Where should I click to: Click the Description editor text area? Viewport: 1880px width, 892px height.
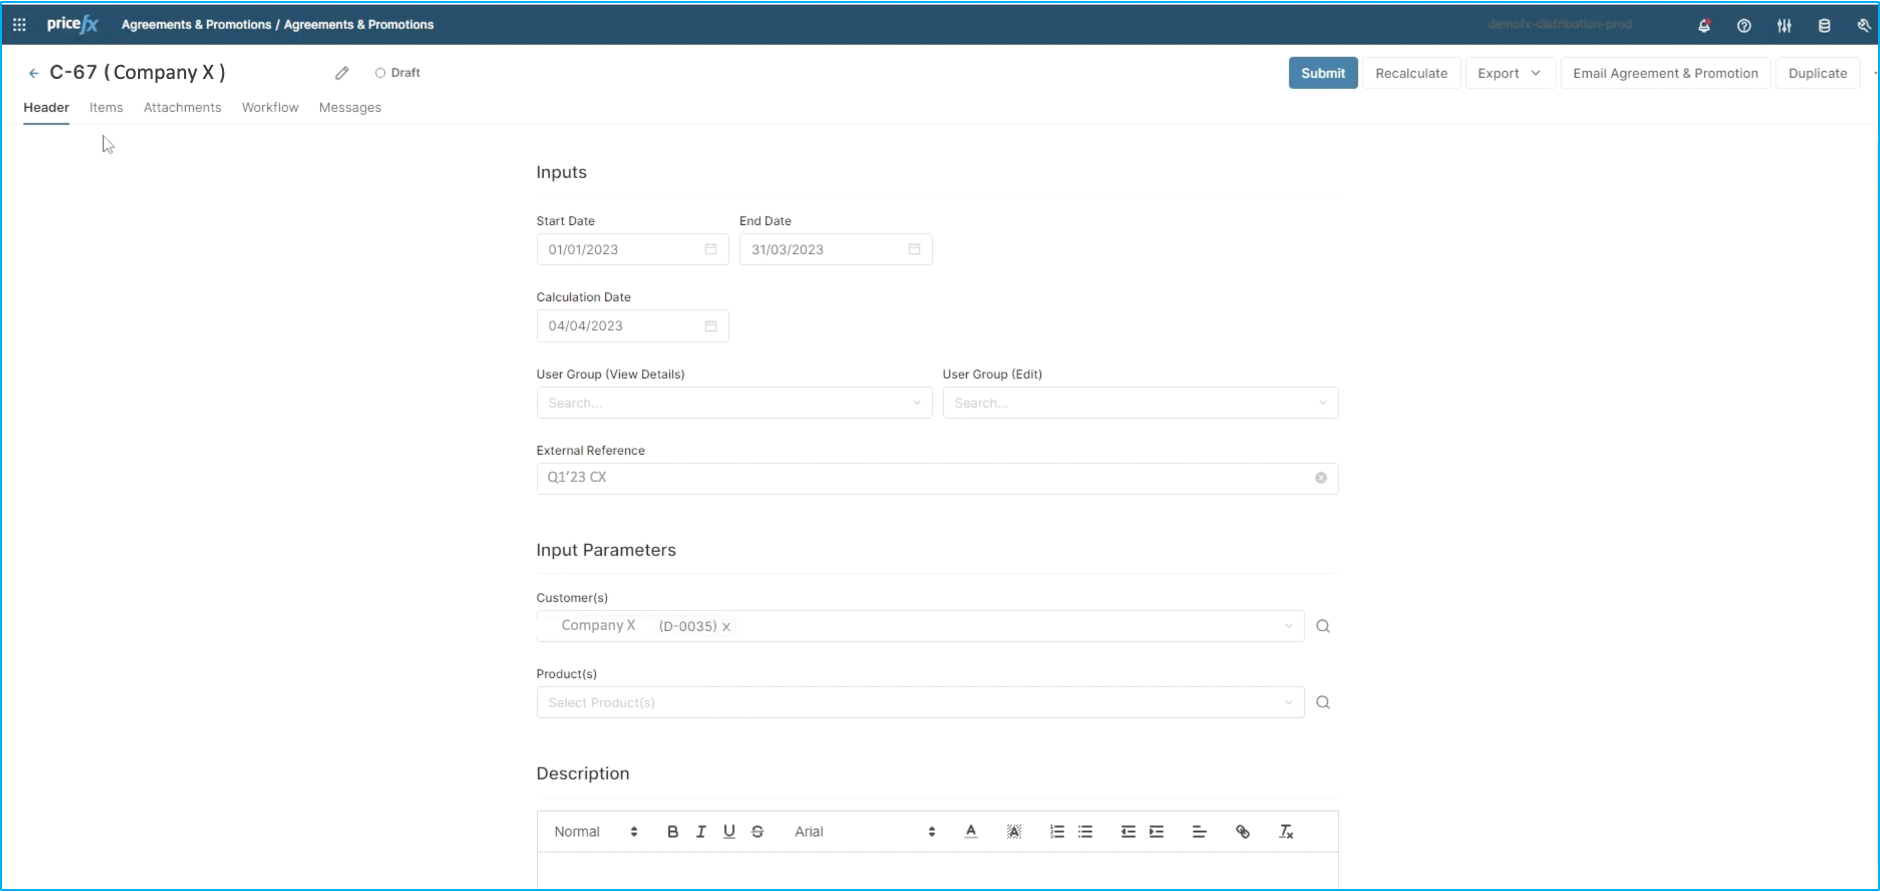pyautogui.click(x=937, y=871)
